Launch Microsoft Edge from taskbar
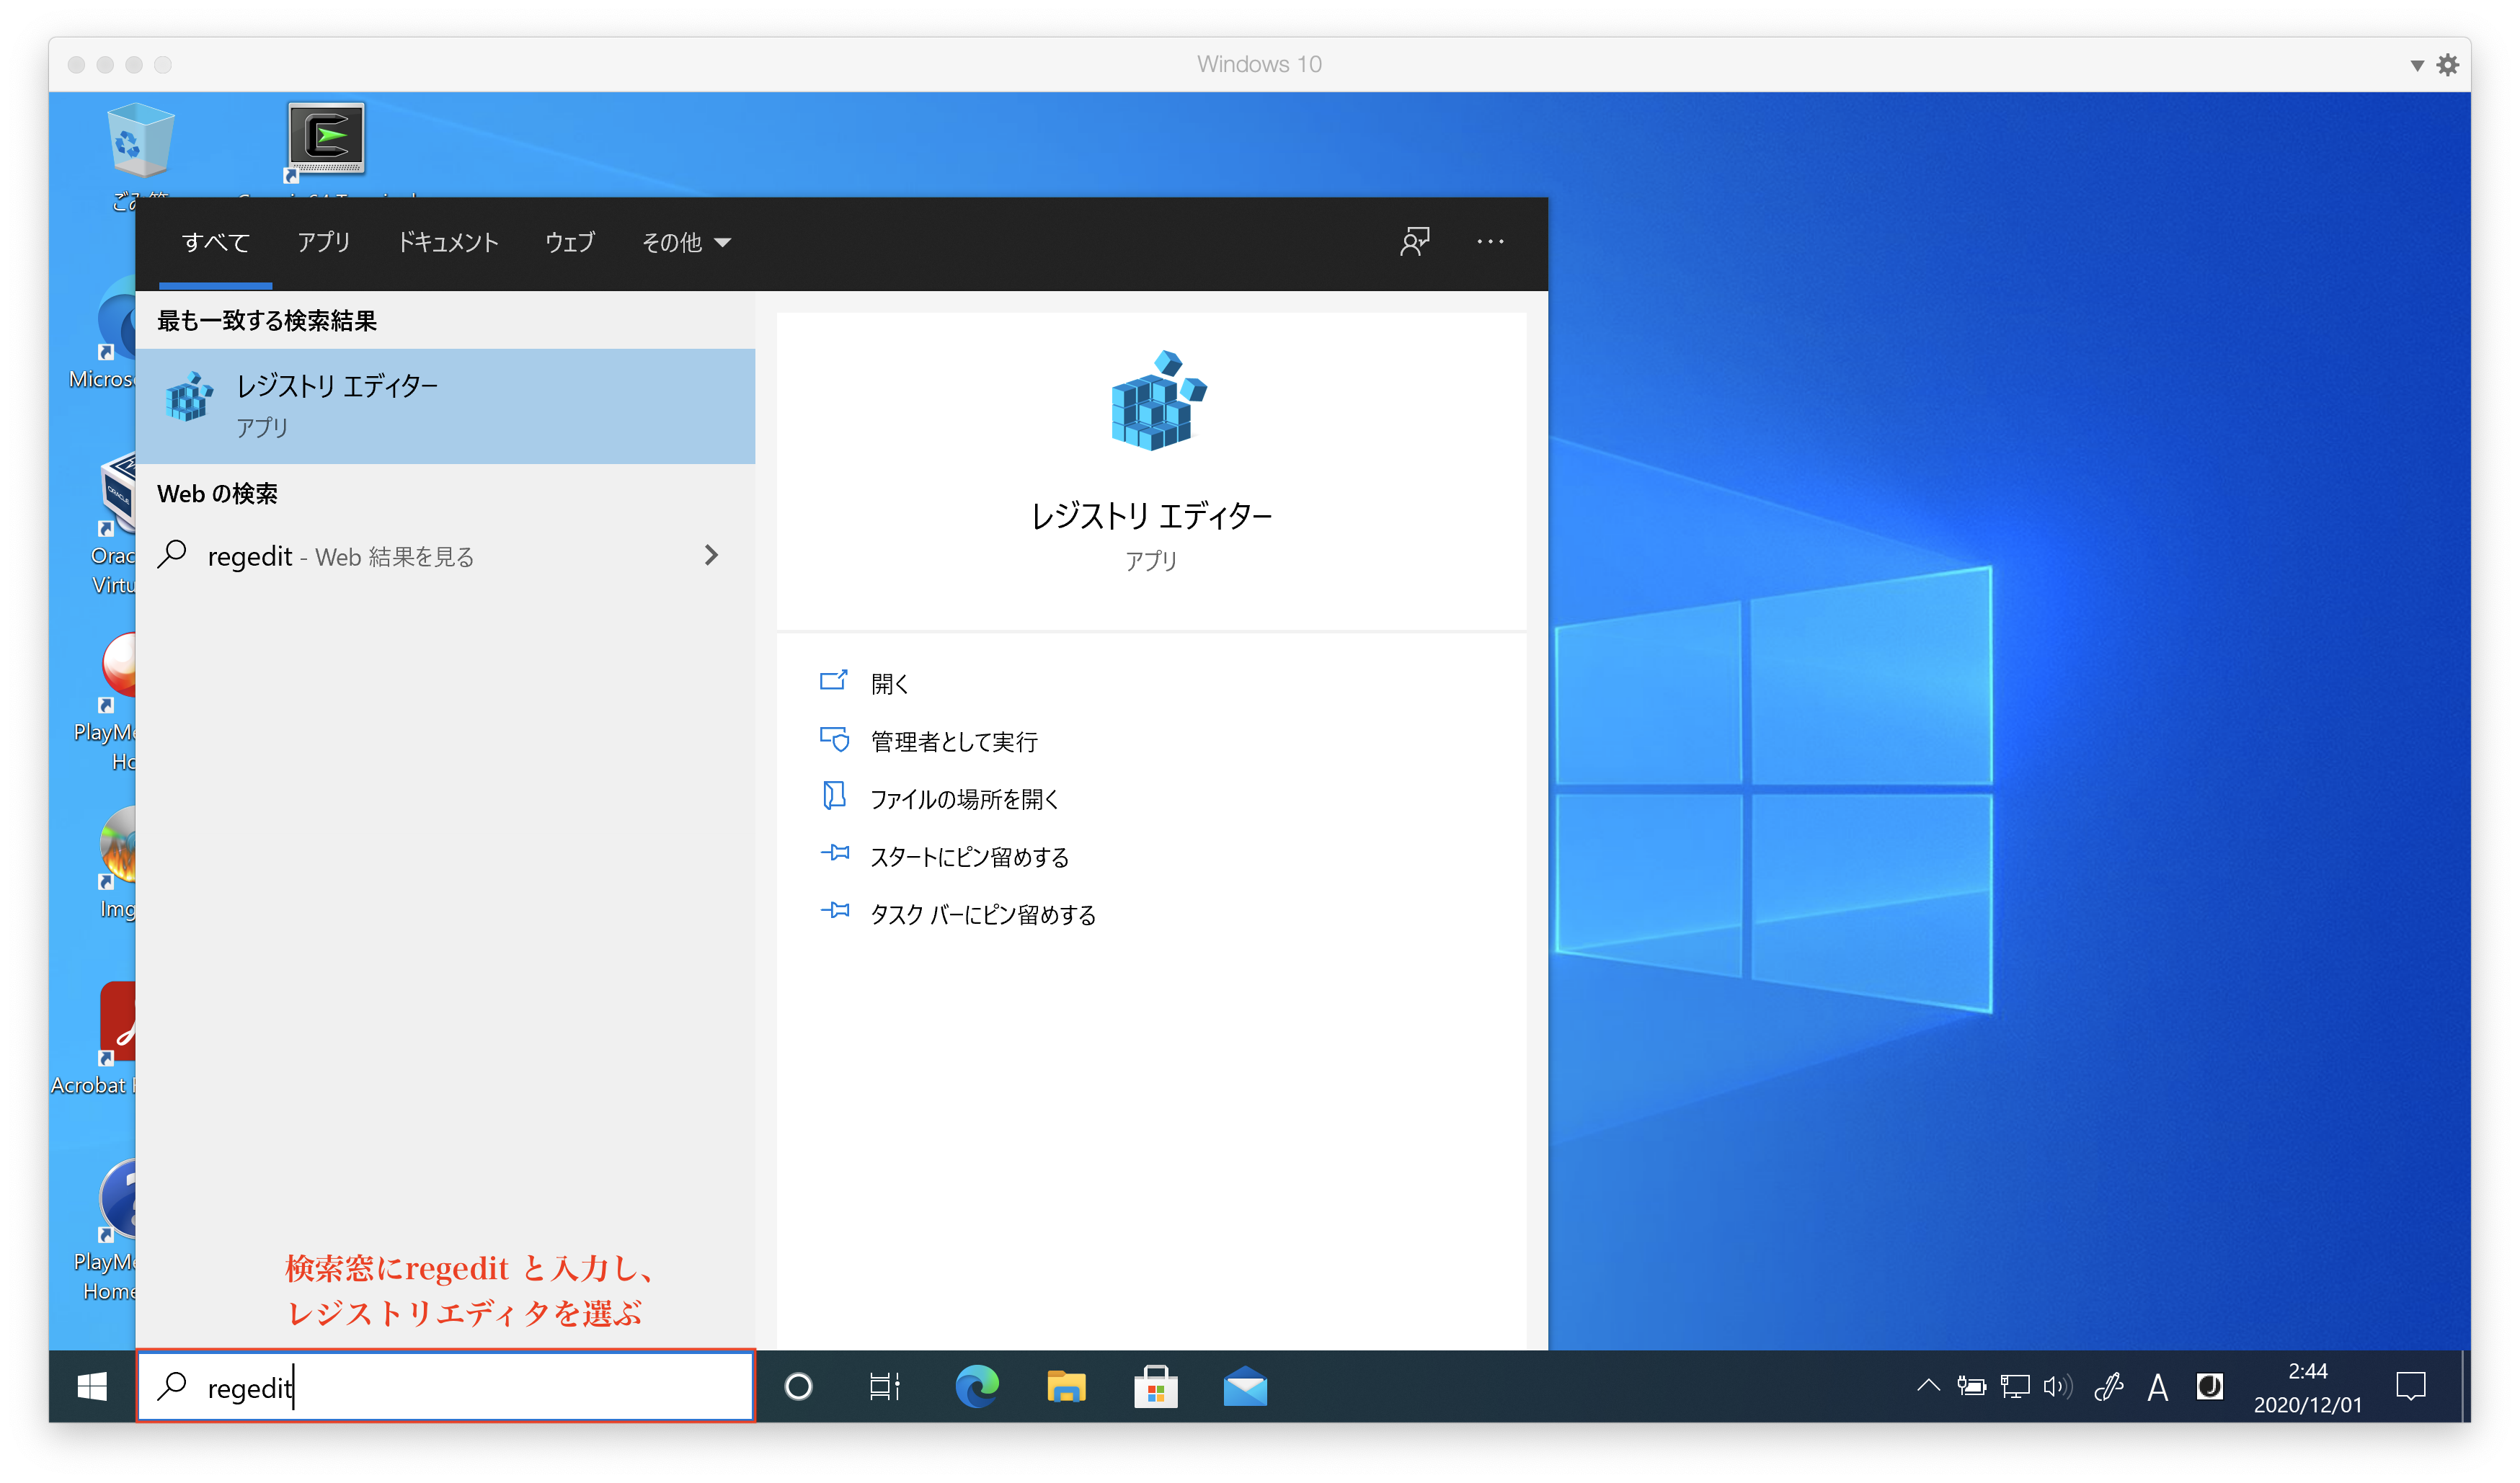 (976, 1386)
